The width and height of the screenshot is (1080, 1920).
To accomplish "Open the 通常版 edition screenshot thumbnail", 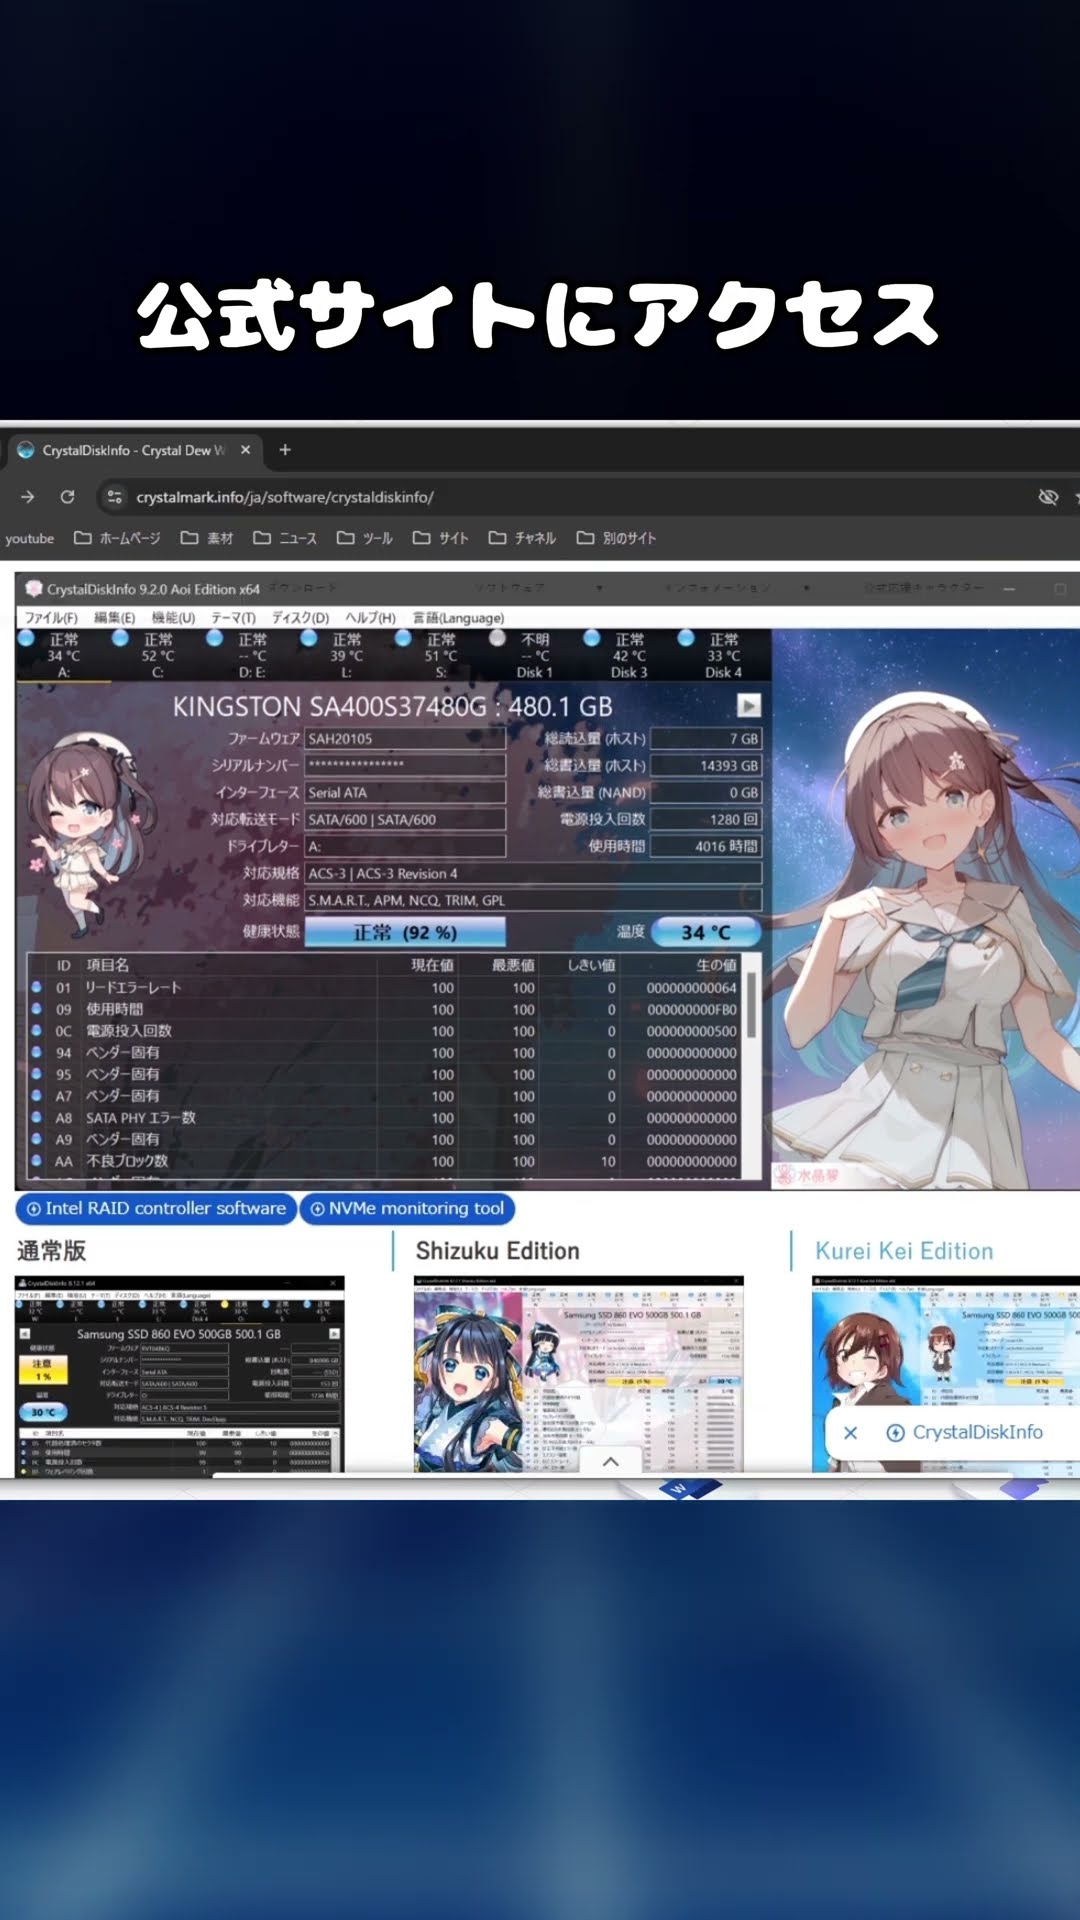I will (180, 1374).
